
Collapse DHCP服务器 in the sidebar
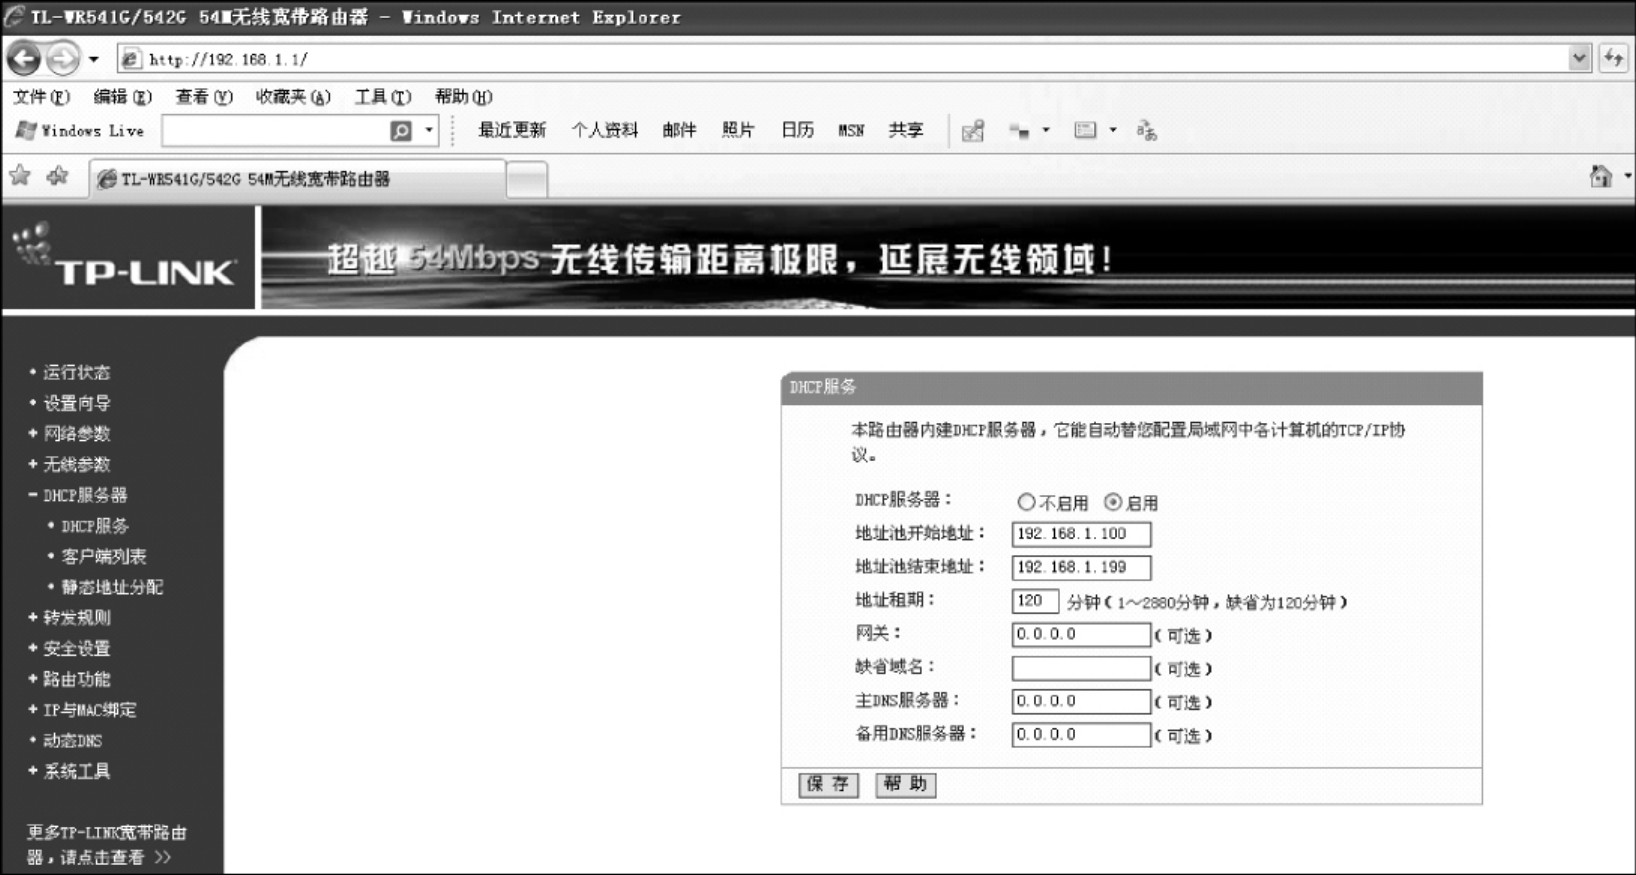click(x=85, y=495)
